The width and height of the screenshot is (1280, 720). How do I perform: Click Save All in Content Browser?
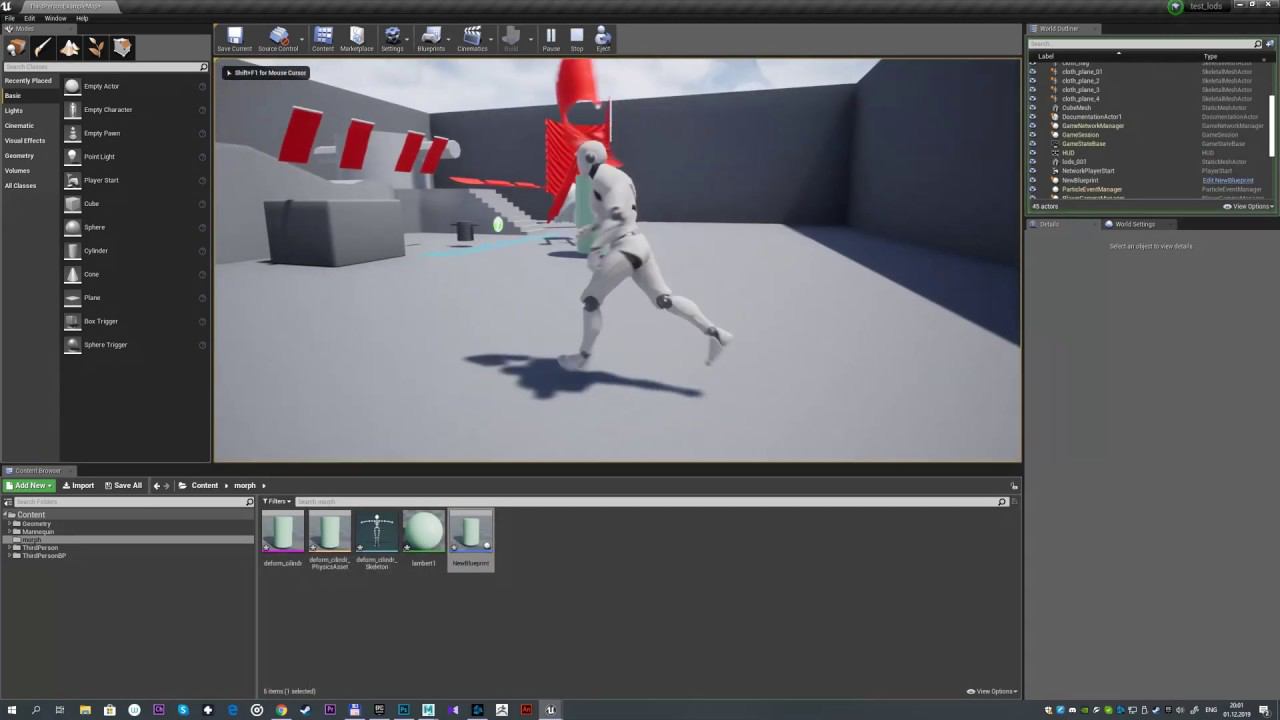tap(124, 486)
